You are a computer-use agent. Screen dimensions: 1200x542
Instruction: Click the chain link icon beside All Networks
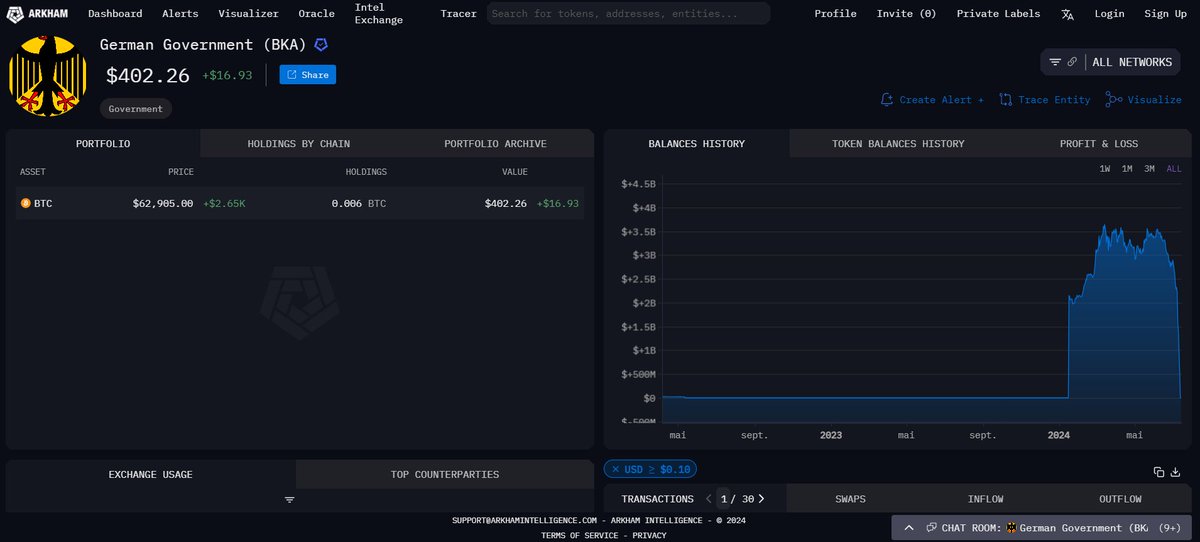click(x=1072, y=62)
